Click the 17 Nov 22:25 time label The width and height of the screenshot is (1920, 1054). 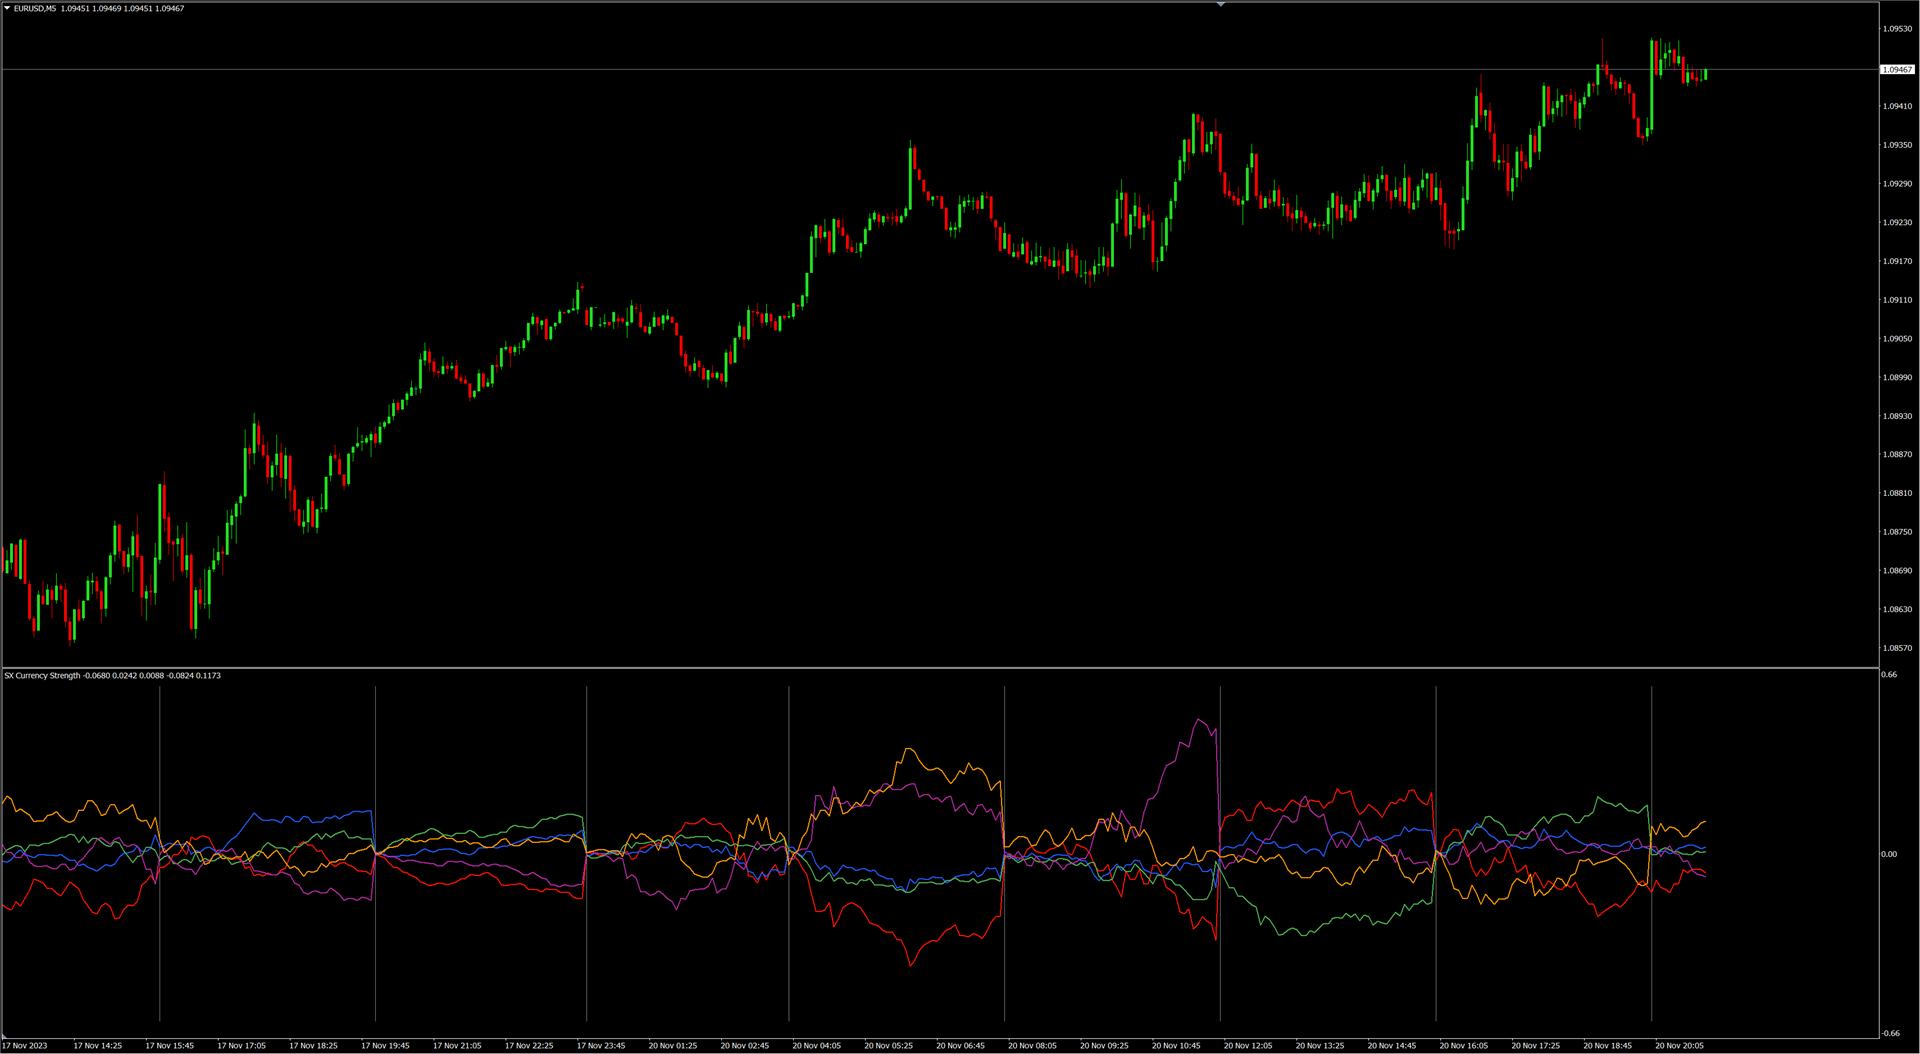(529, 1046)
